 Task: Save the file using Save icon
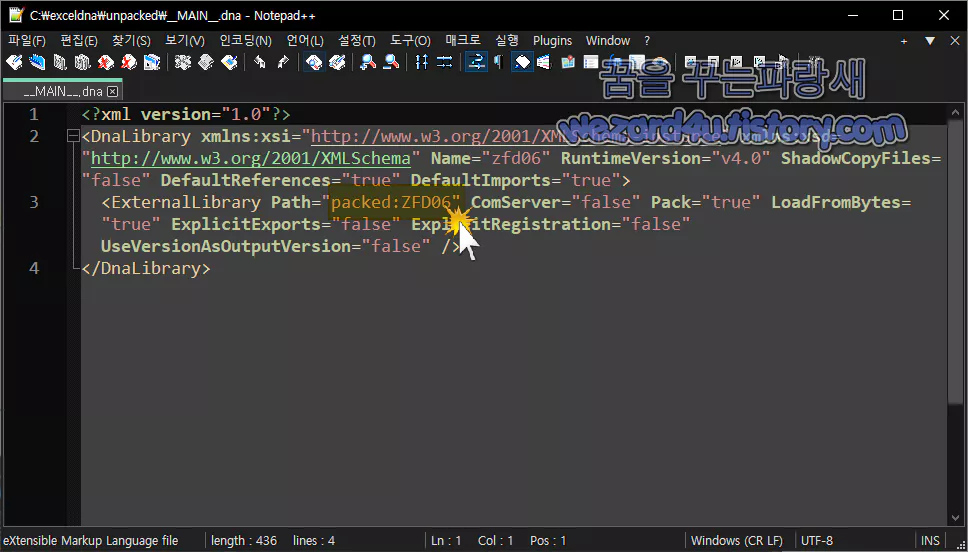[x=59, y=62]
